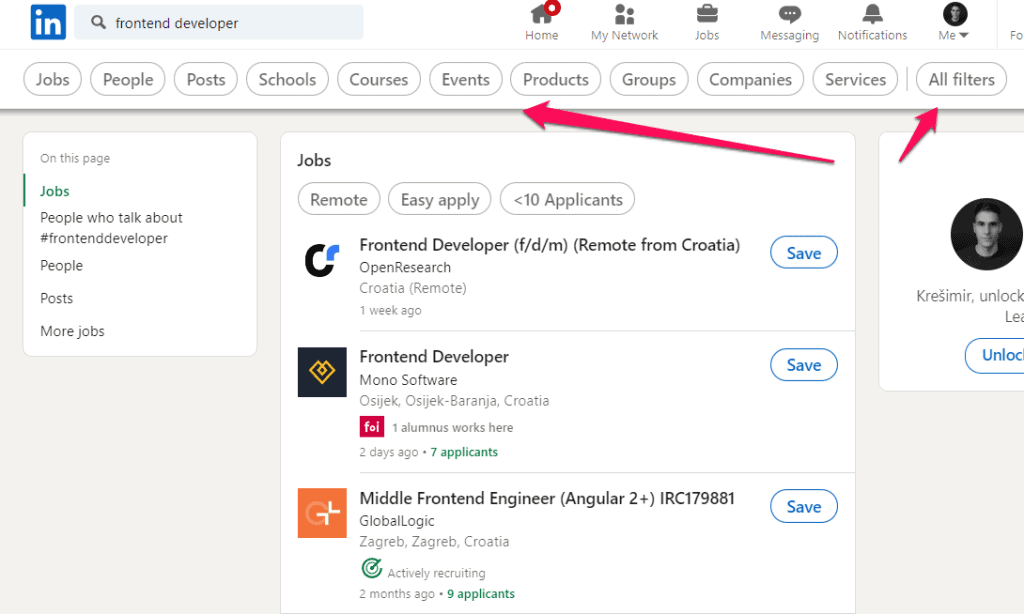1024x614 pixels.
Task: Filter results by Groups
Action: click(x=649, y=80)
